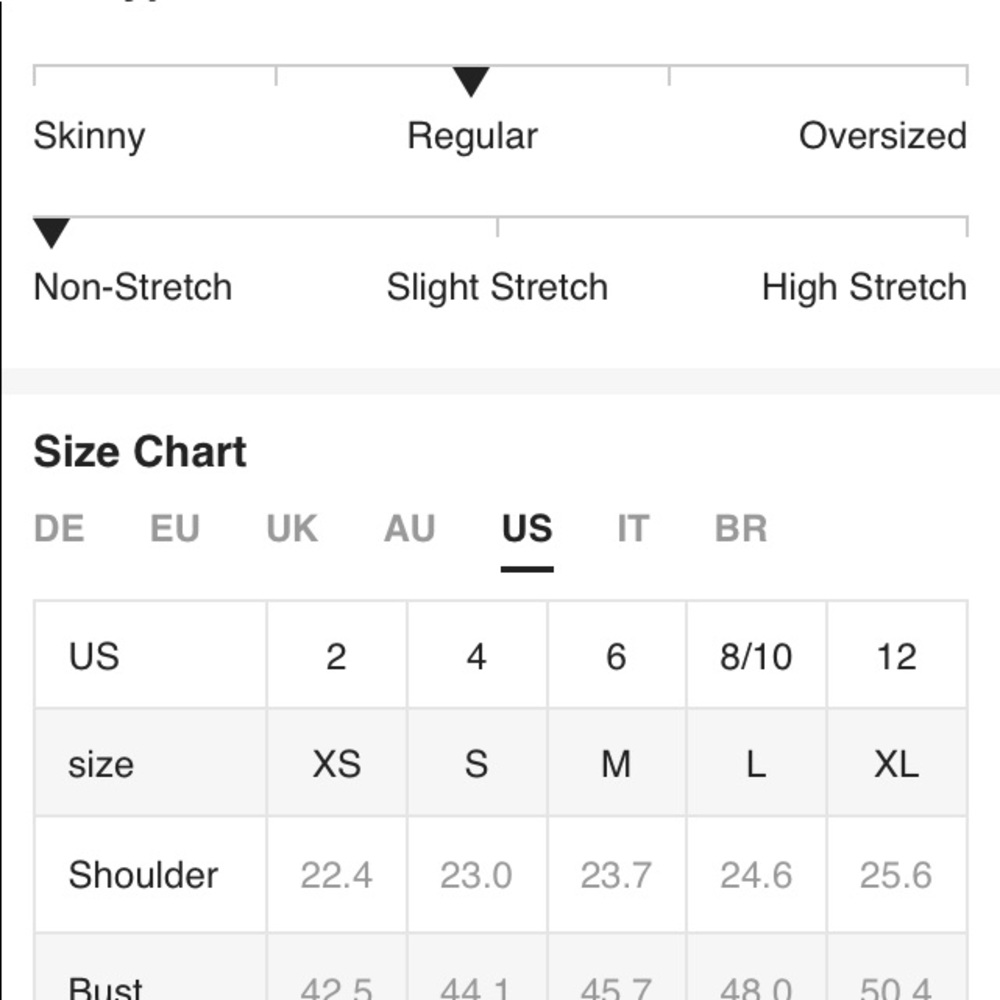
Task: Click the M size cell
Action: click(x=616, y=764)
